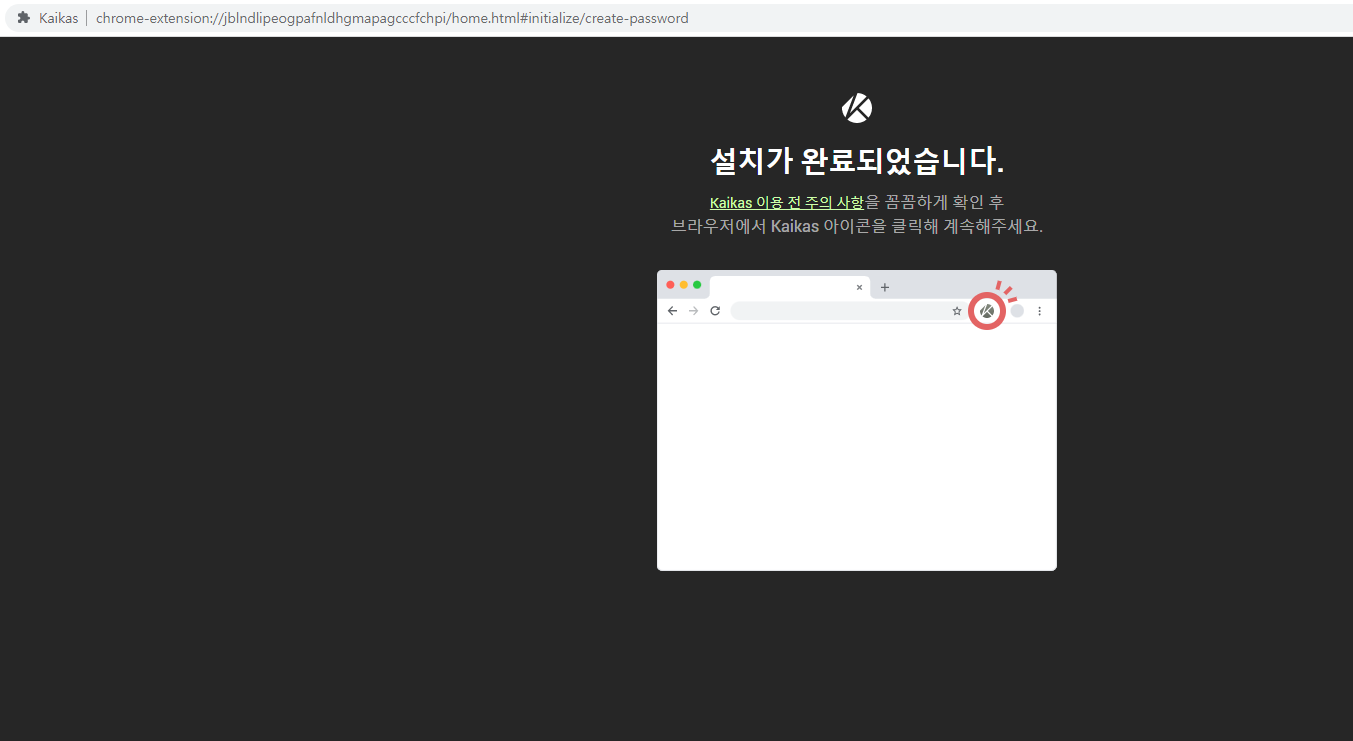Select the chrome-extension URL in the real address bar
Screen dimensions: 1353x741
pyautogui.click(x=390, y=17)
